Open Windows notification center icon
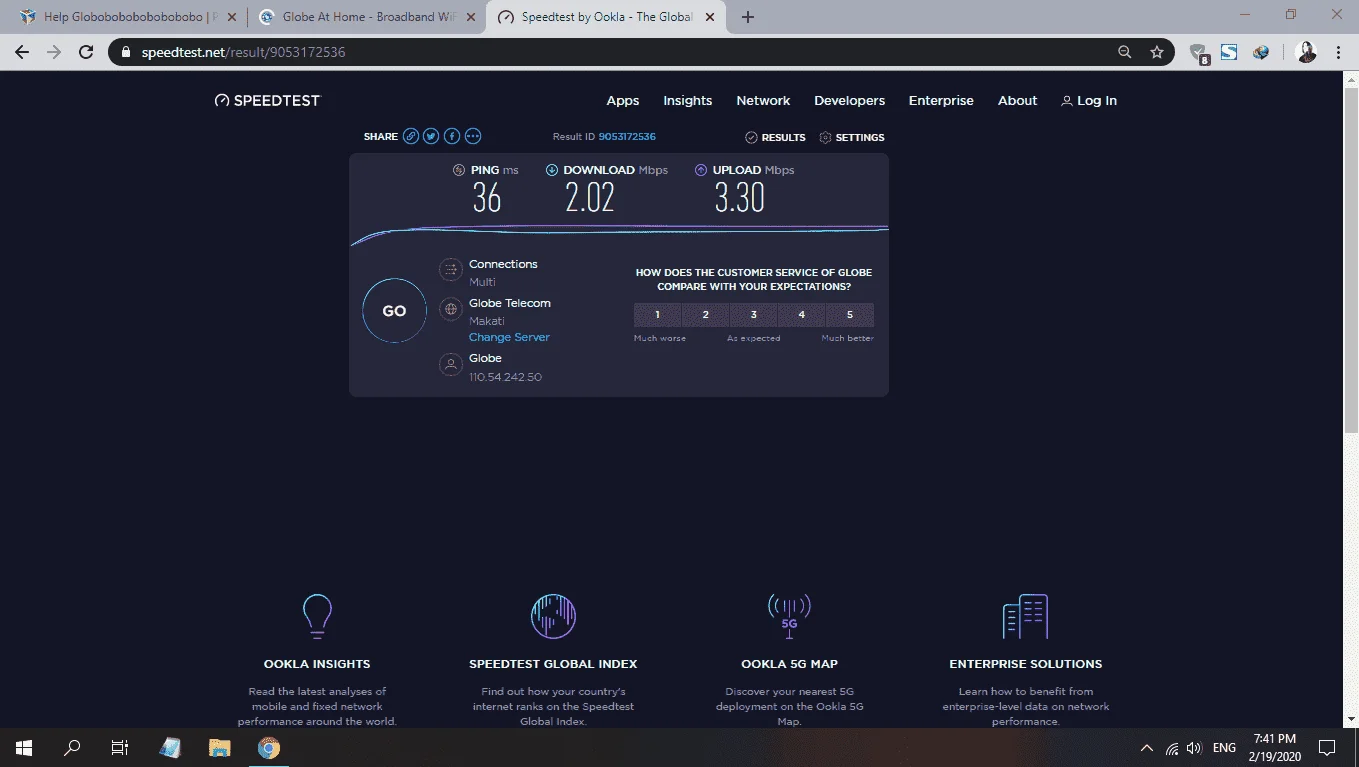The height and width of the screenshot is (767, 1359). 1327,748
